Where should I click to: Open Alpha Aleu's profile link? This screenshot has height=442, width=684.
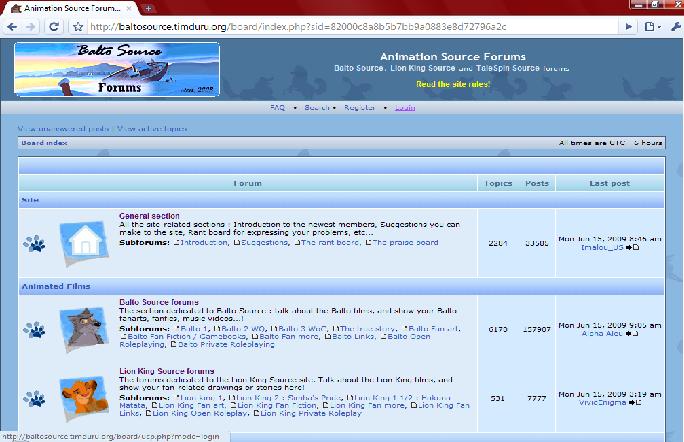(602, 333)
